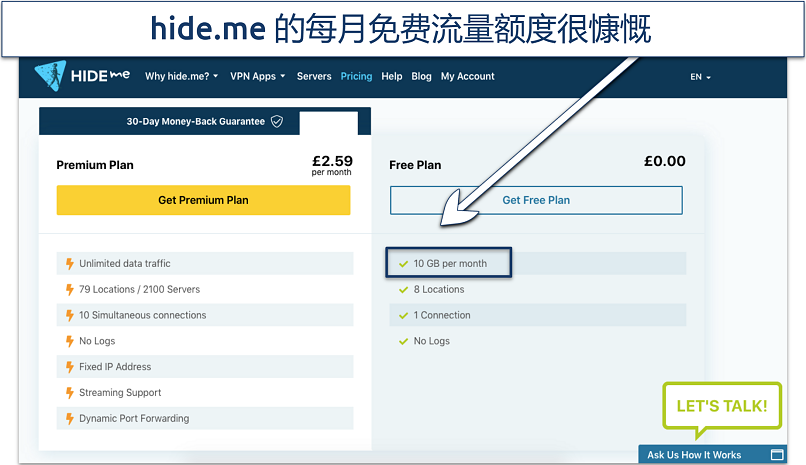Click lightning icon beside Unlimited data traffic

click(x=69, y=264)
